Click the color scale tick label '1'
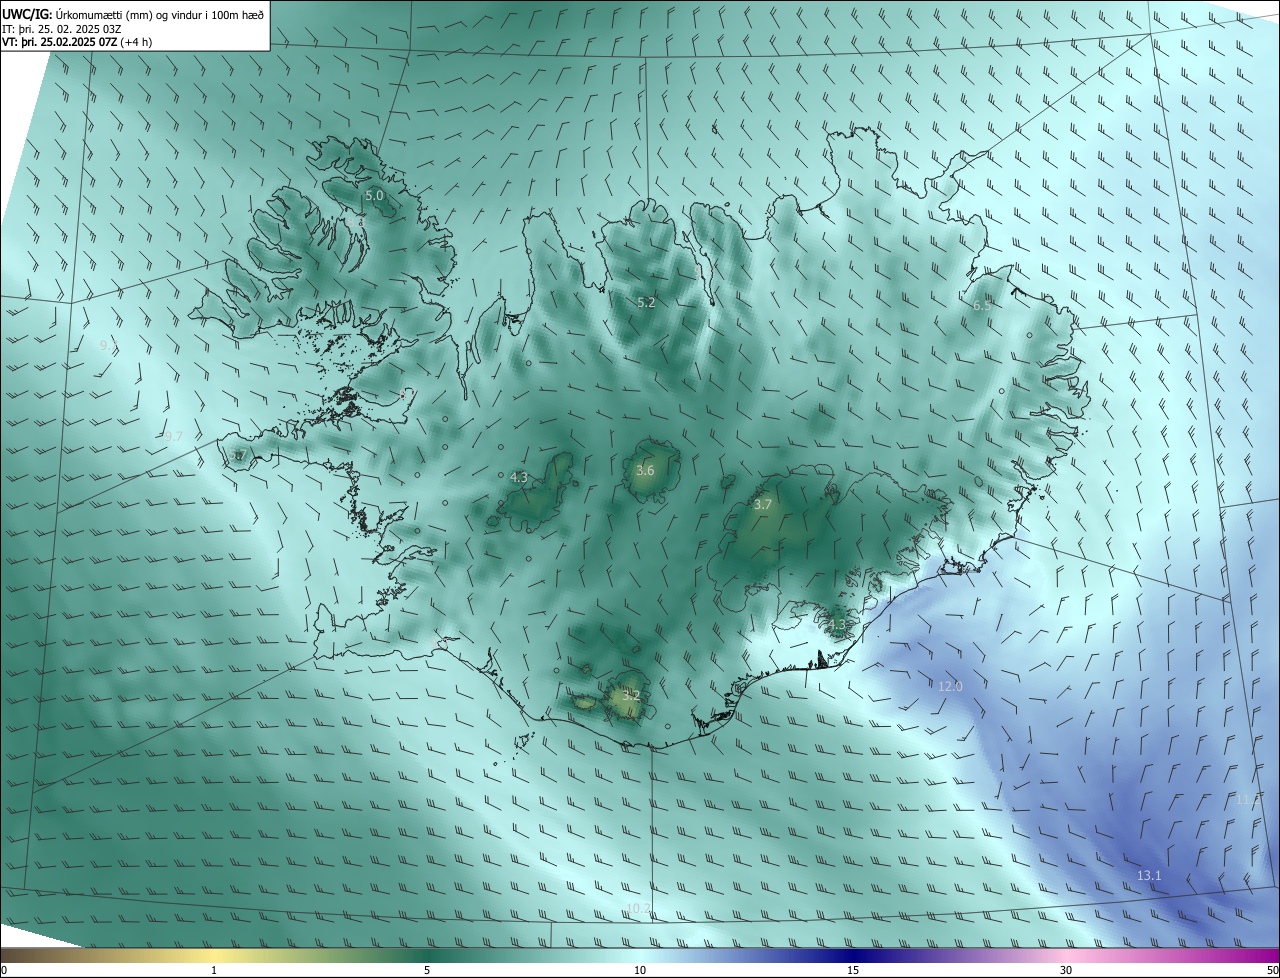Screen dimensions: 1280x978 [214, 970]
